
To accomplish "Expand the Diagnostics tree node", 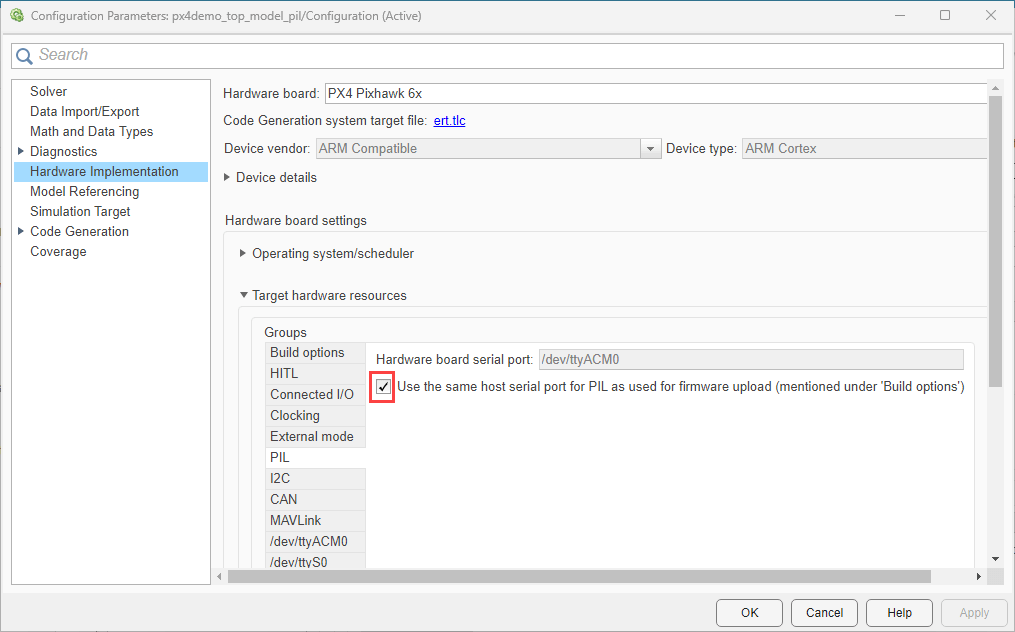I will [x=21, y=151].
